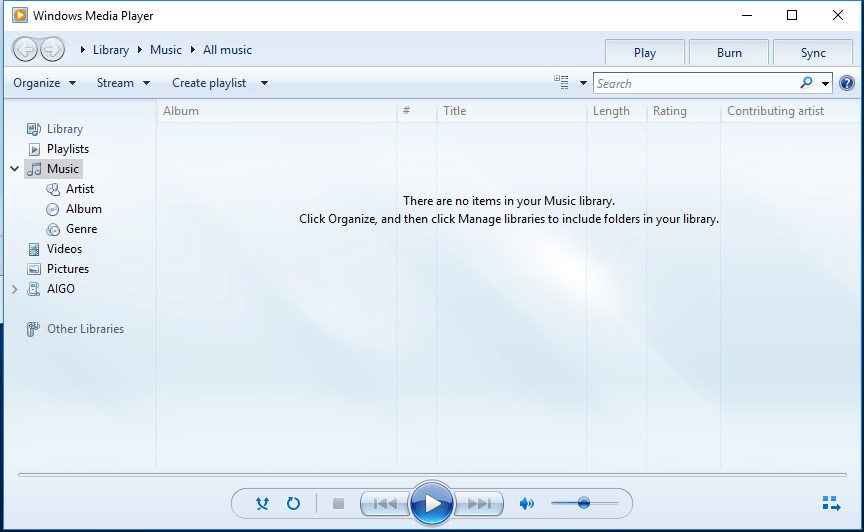
Task: Go to Previous track button
Action: [x=385, y=504]
